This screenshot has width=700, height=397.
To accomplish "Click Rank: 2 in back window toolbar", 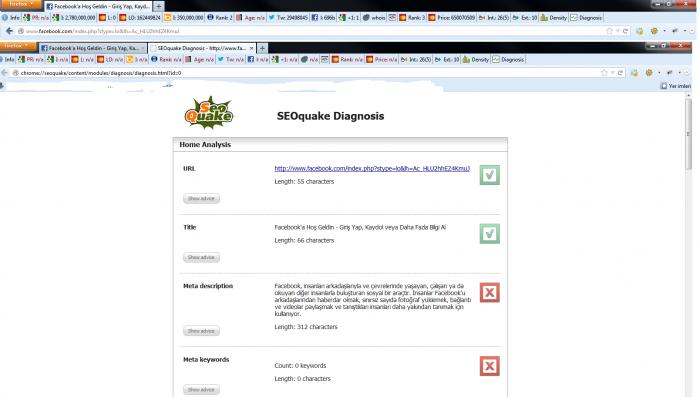I will [x=220, y=18].
